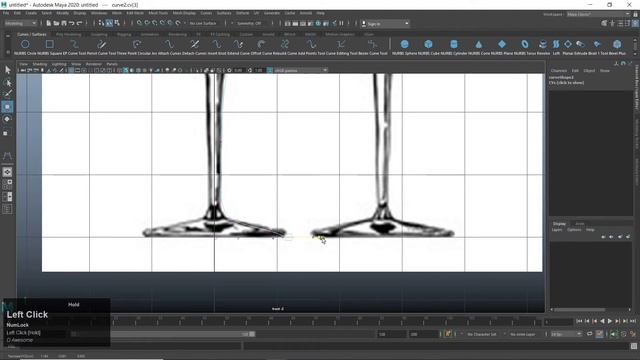Click the Planar surface shelf icon
The image size is (640, 360).
[568, 44]
